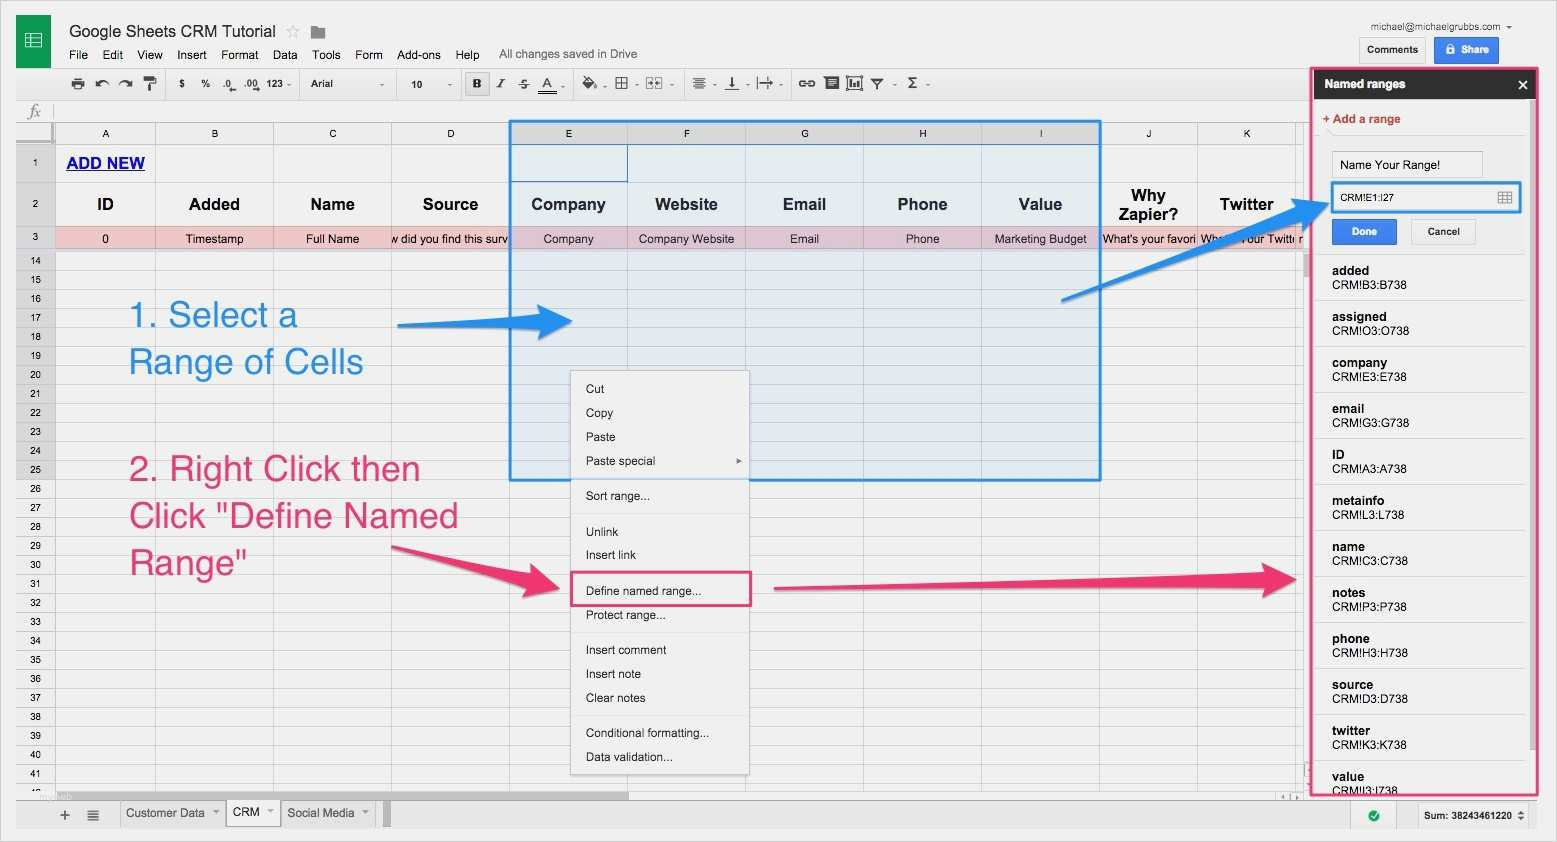Redo the action with the toolbar arrow
This screenshot has width=1557, height=842.
(x=126, y=84)
